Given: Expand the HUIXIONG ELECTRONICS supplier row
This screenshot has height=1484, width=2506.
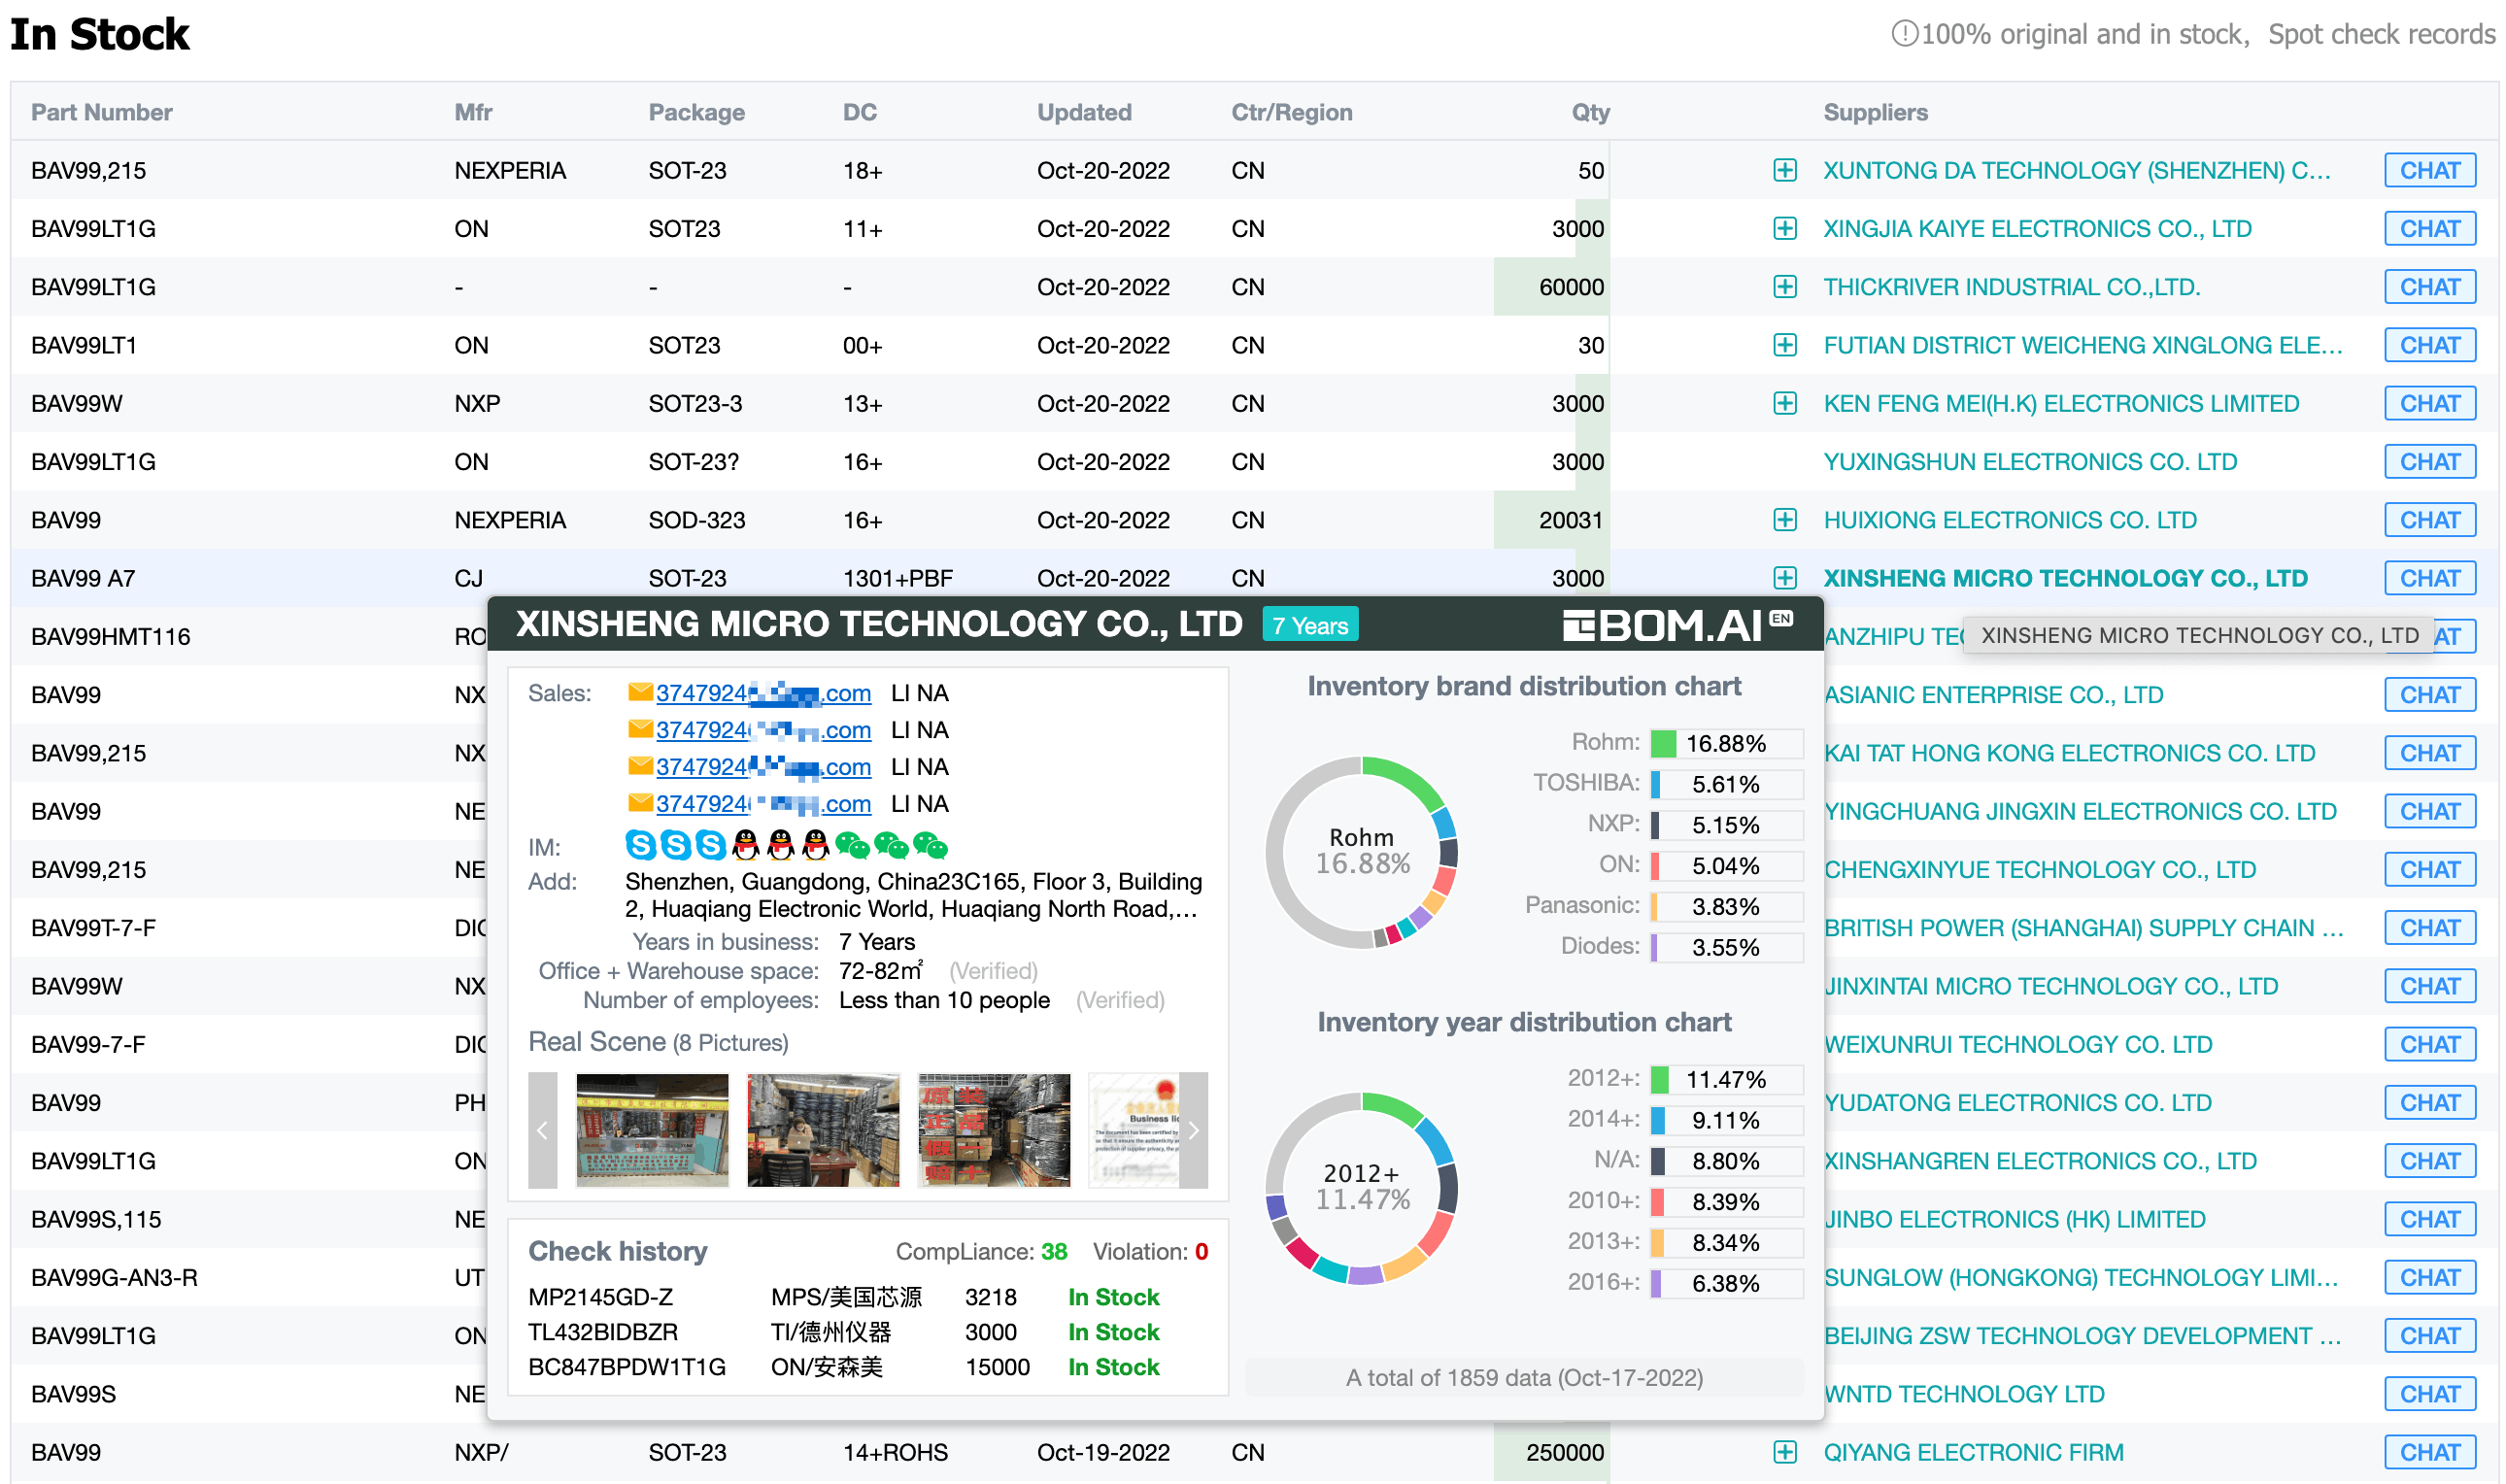Looking at the screenshot, I should 1785,520.
